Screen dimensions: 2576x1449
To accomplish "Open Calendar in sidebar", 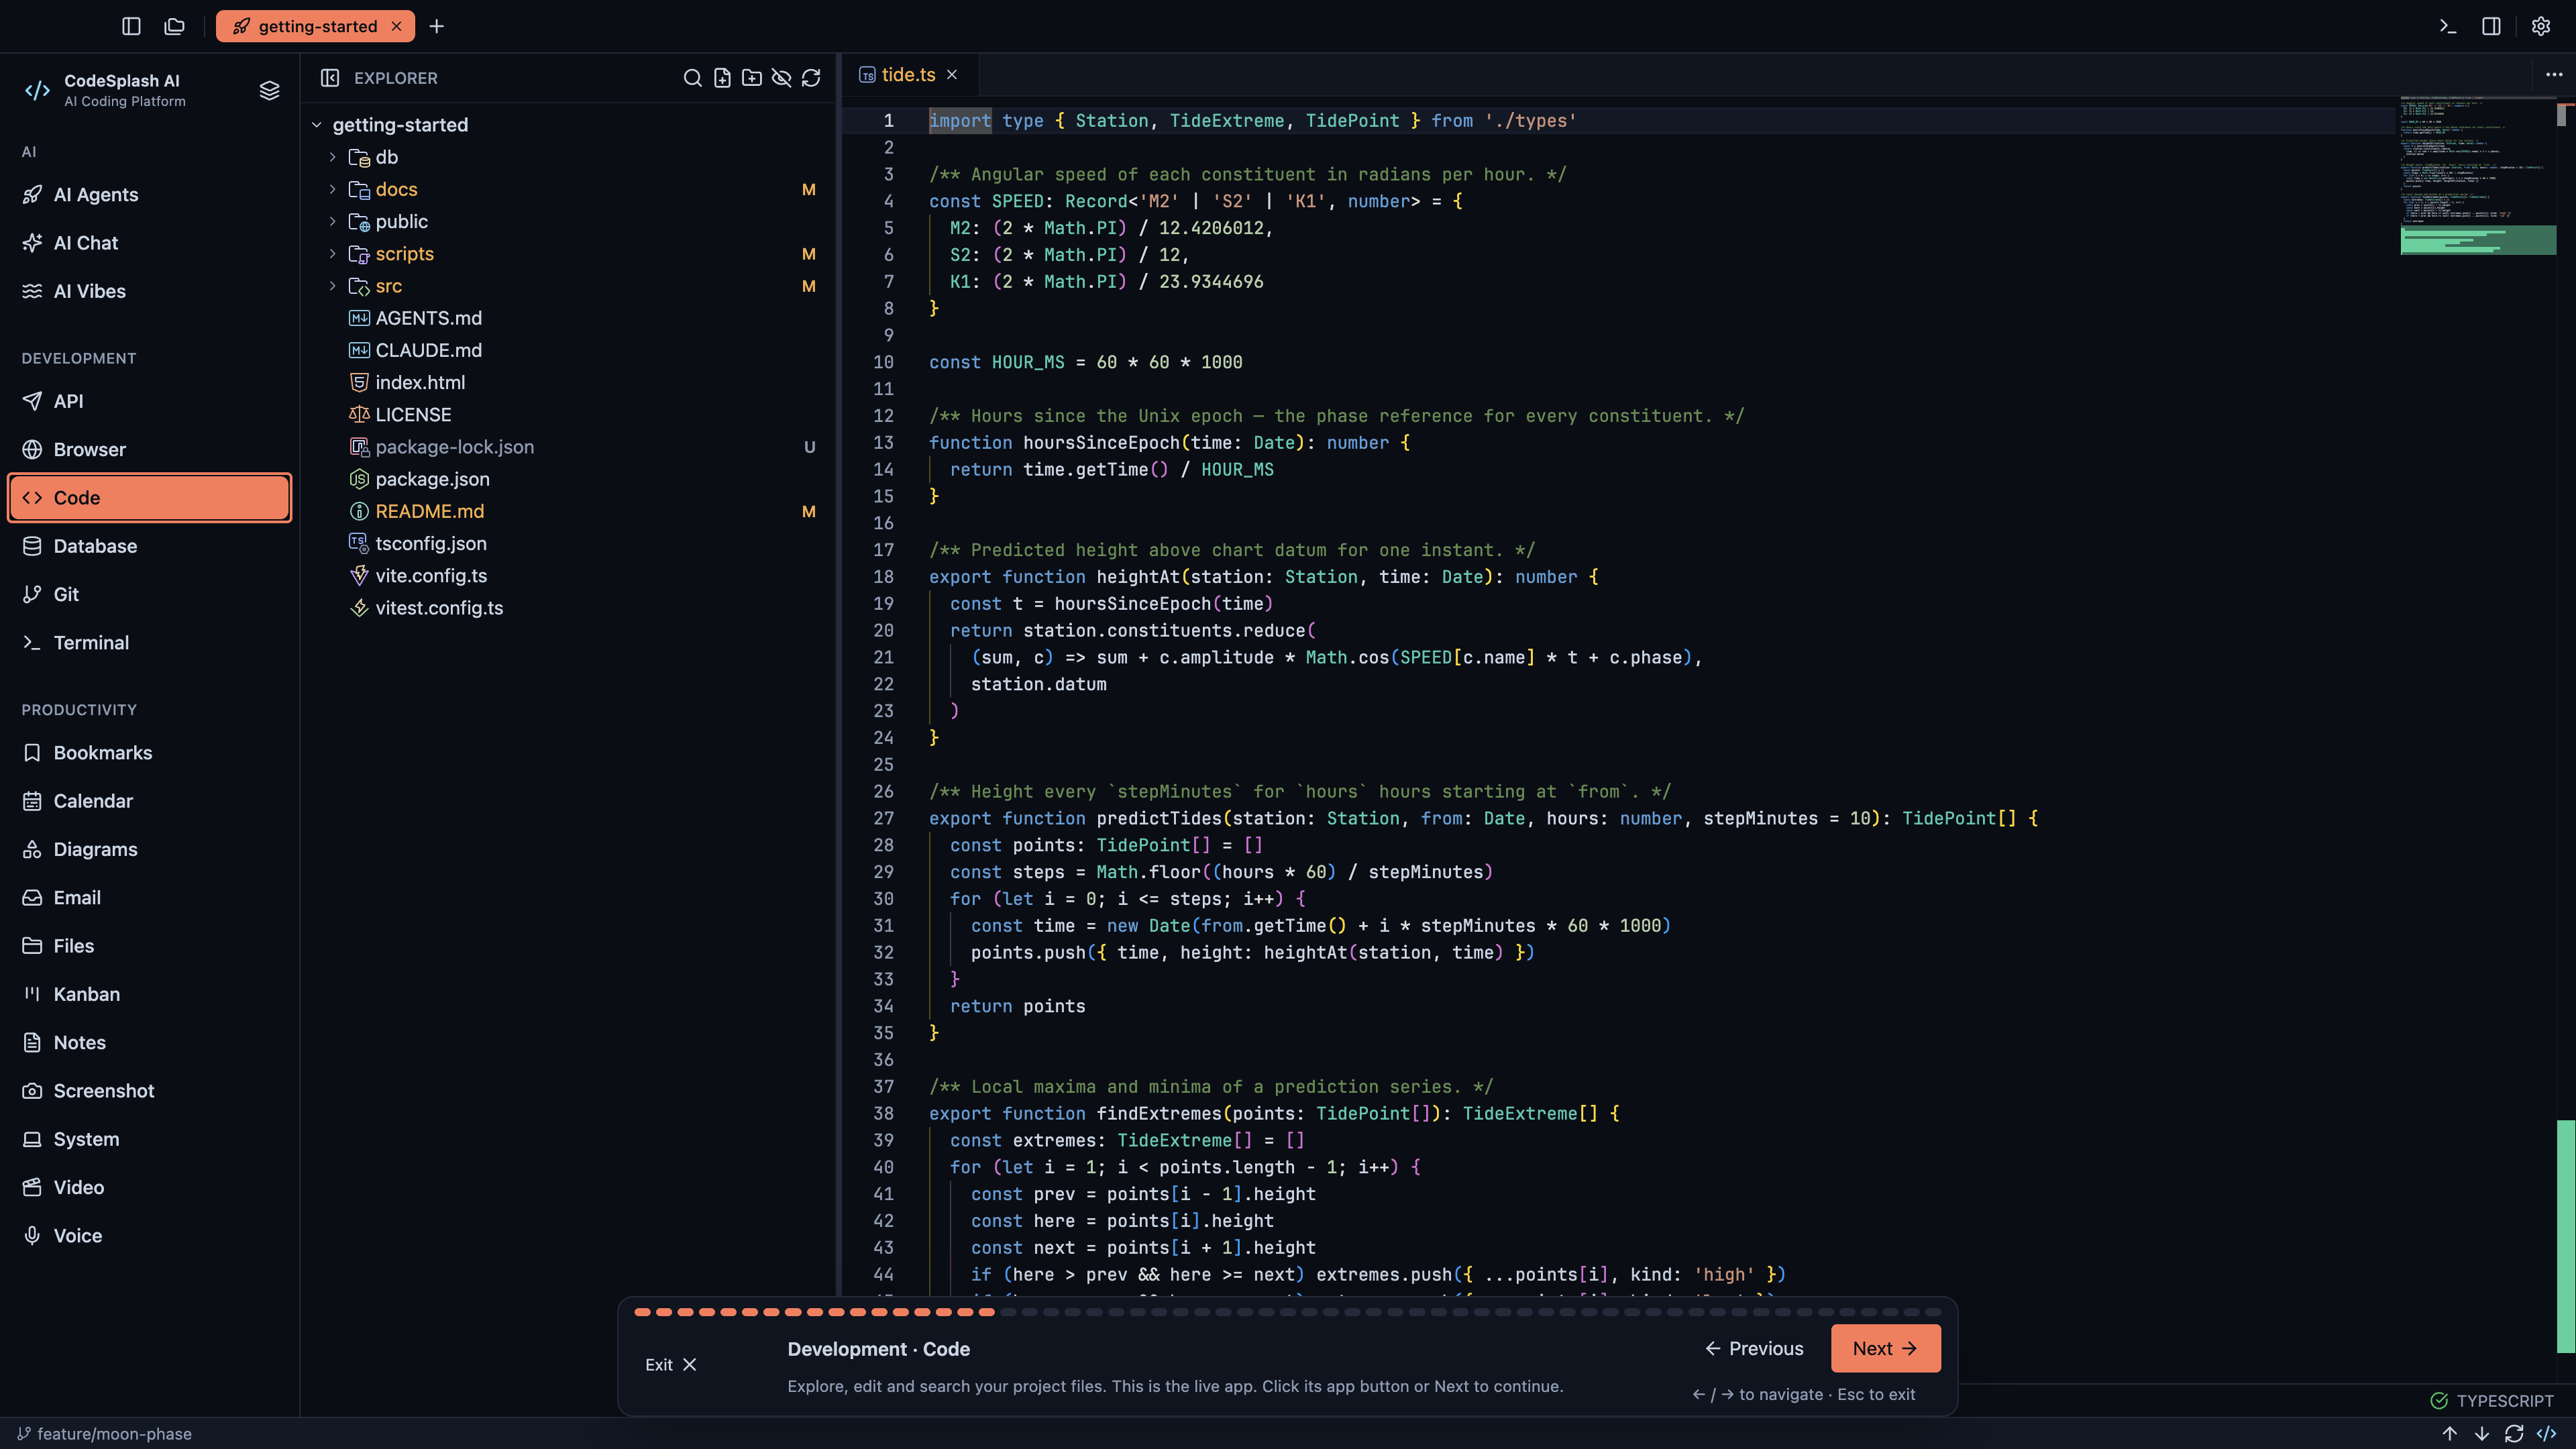I will point(150,801).
